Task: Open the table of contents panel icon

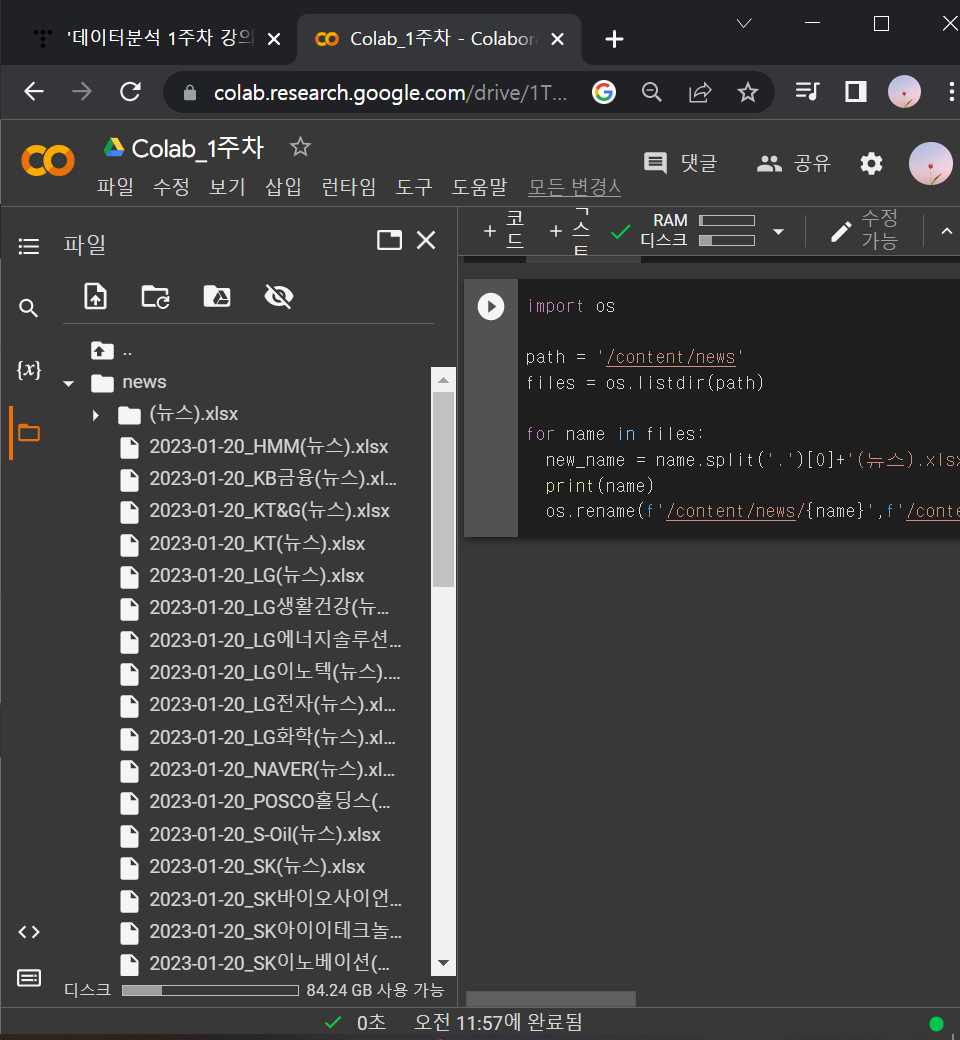Action: click(29, 246)
